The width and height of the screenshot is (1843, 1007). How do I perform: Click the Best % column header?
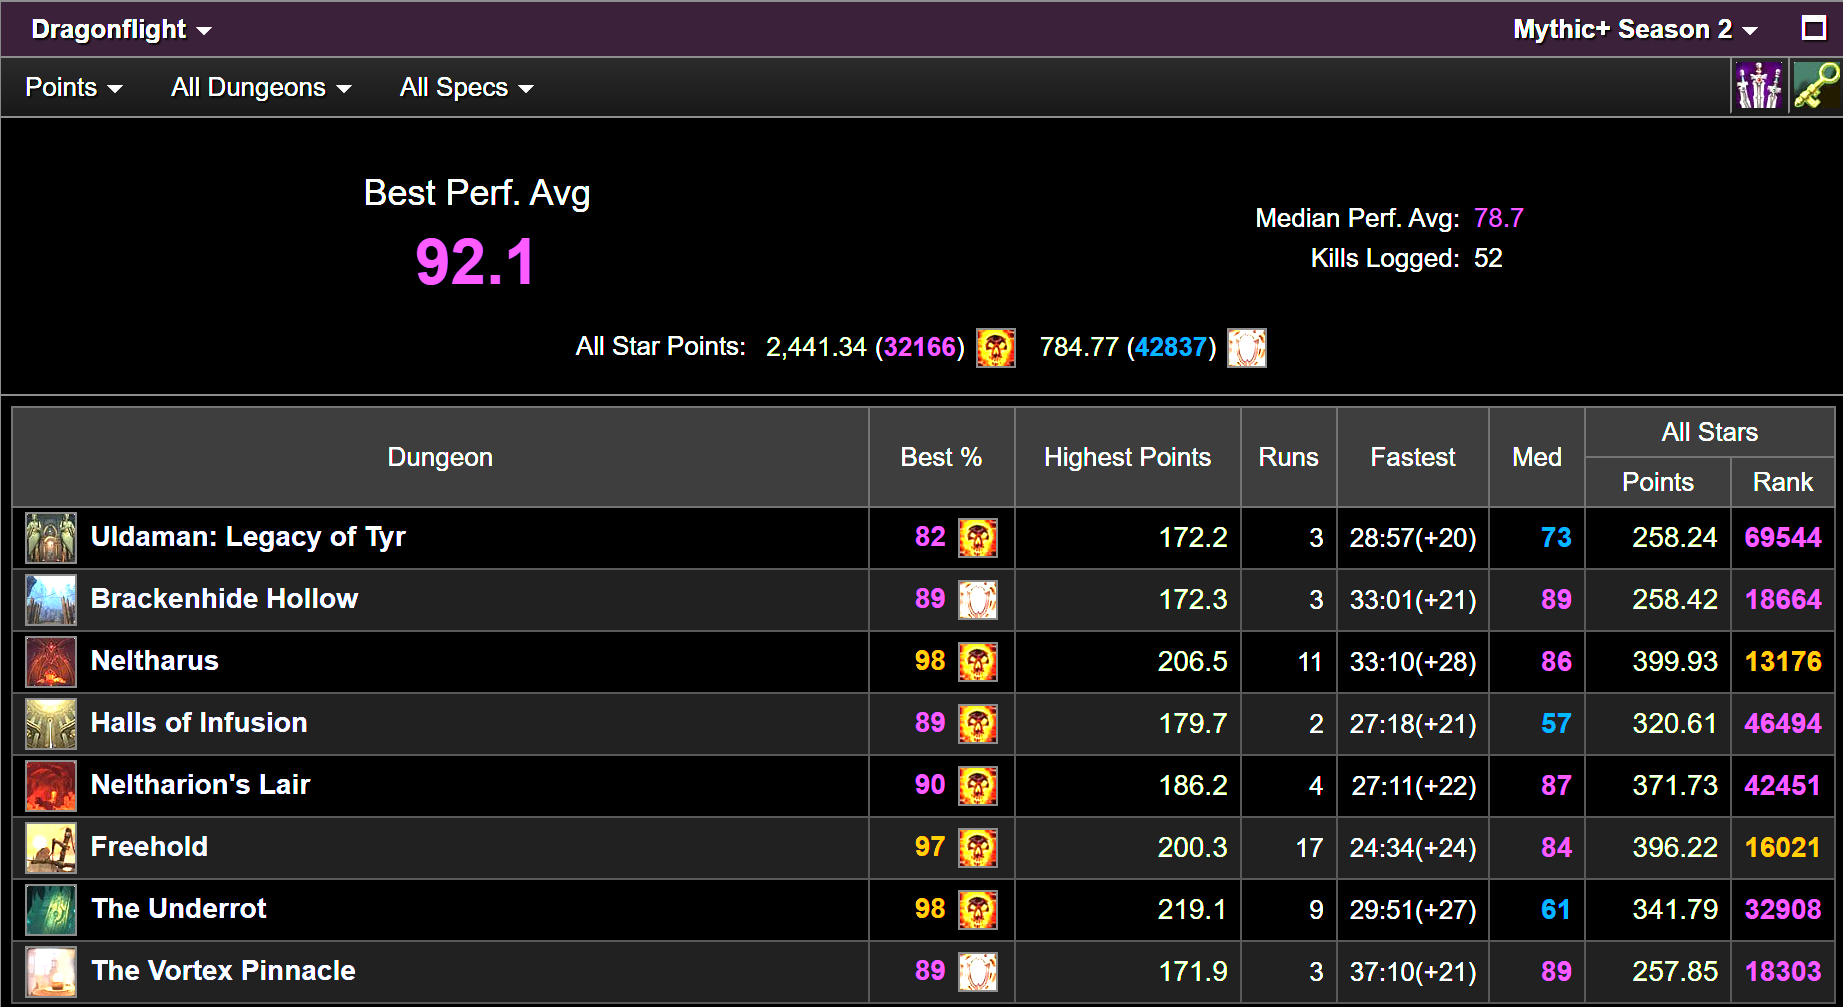coord(941,457)
